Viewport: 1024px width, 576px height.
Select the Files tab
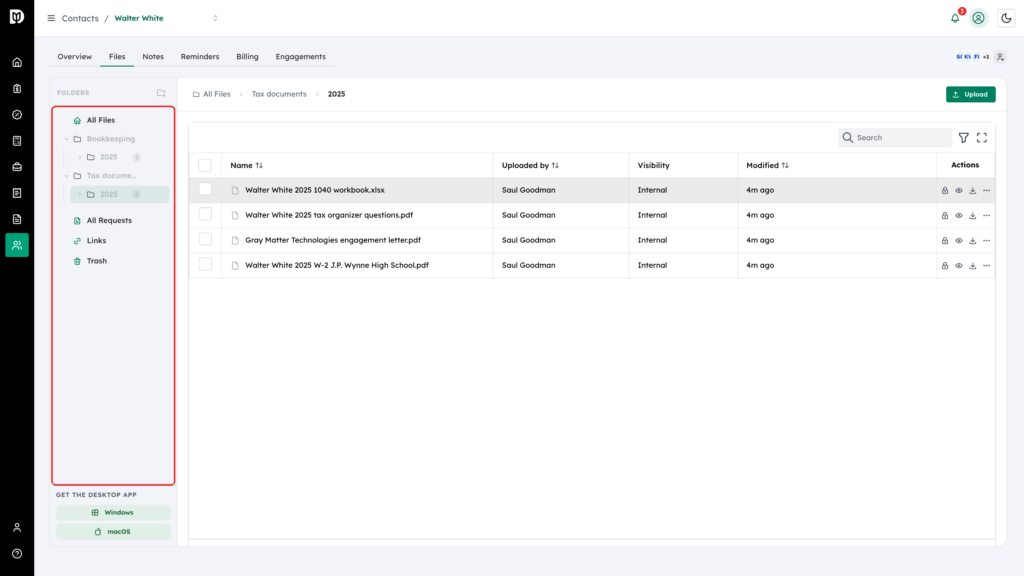(117, 57)
